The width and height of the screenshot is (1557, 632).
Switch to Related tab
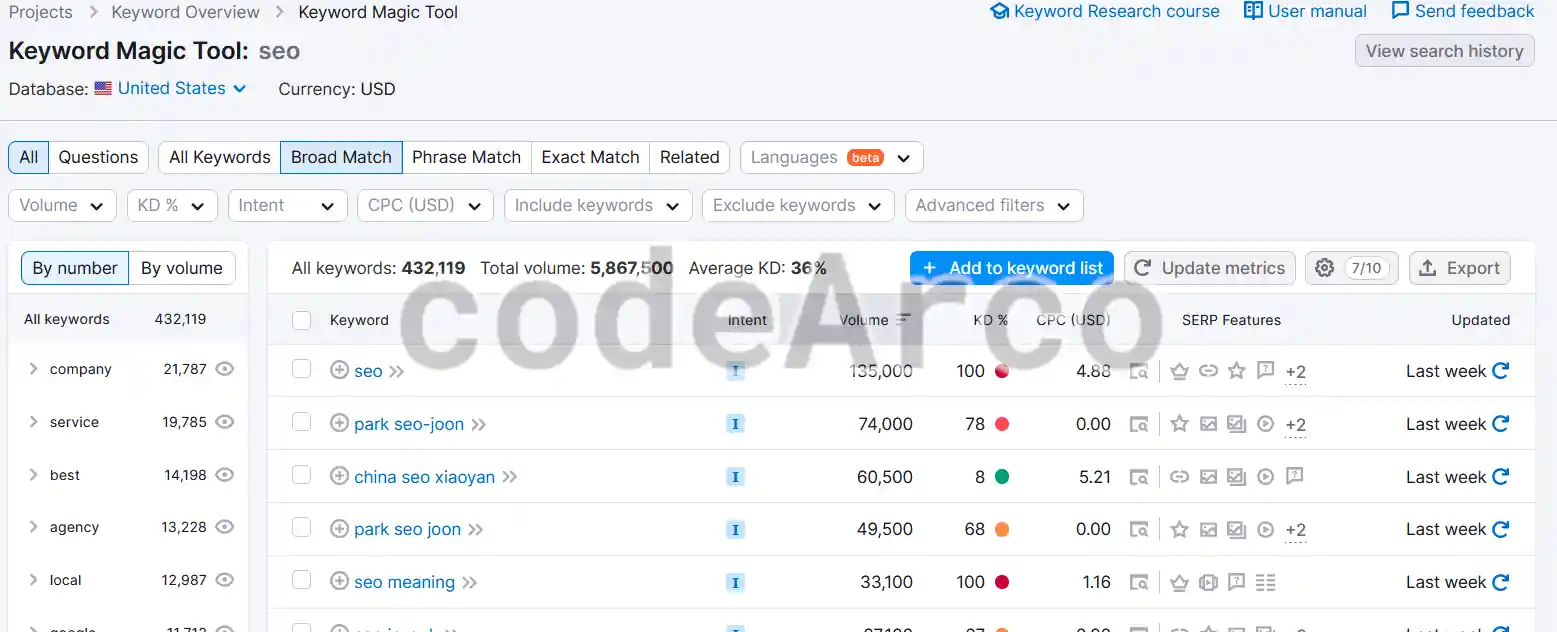689,157
